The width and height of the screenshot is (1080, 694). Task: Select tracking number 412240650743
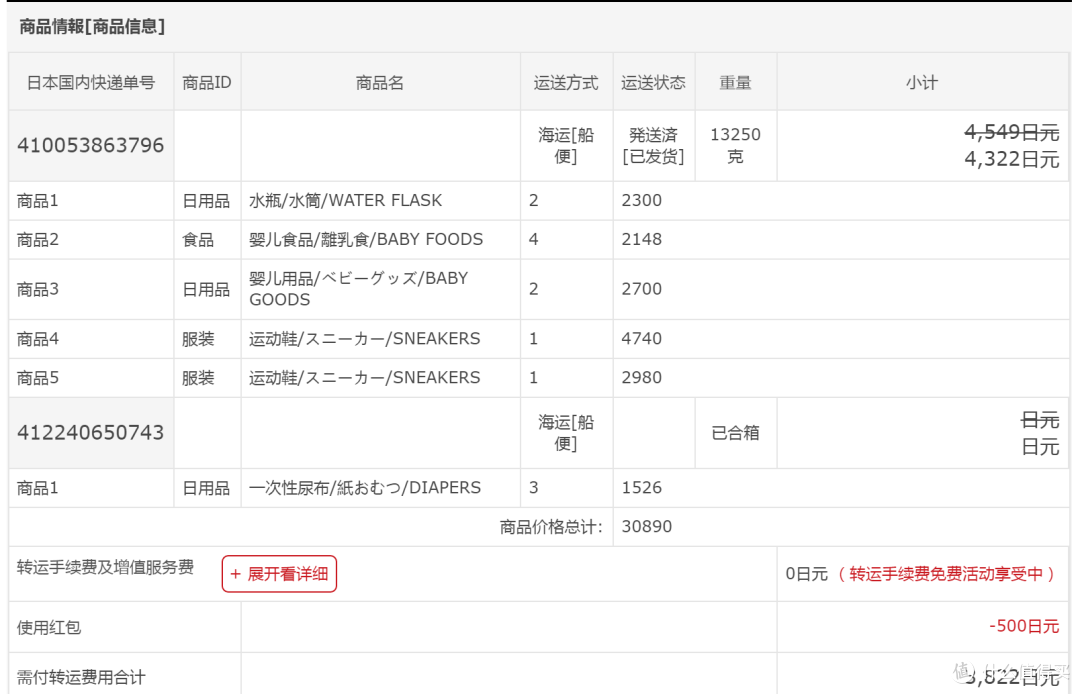90,432
